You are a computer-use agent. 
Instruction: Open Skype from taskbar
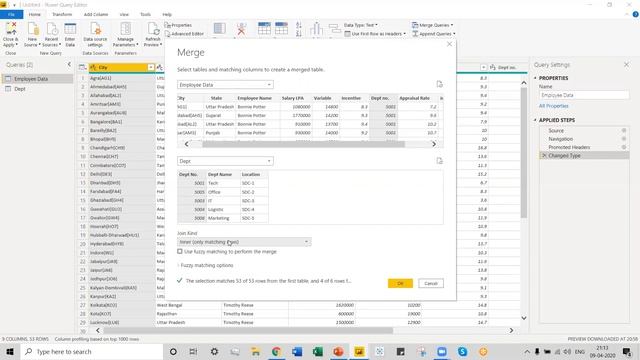point(462,351)
